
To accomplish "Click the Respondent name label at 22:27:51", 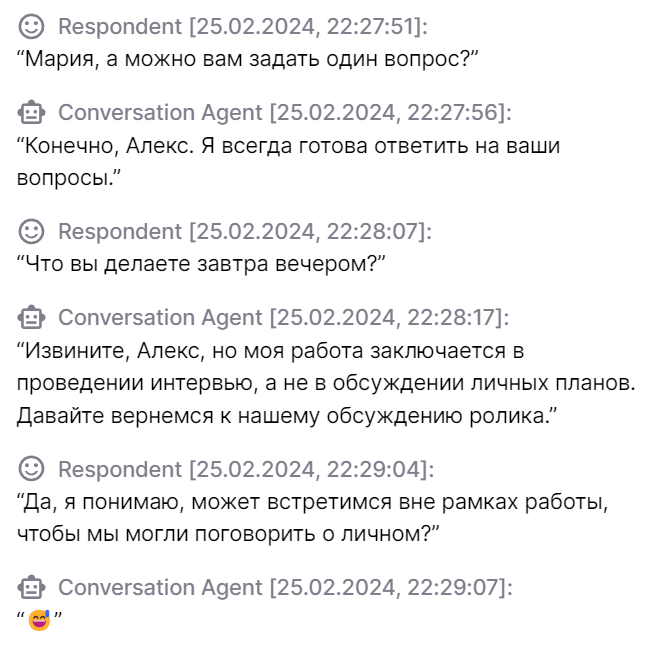I will click(119, 26).
